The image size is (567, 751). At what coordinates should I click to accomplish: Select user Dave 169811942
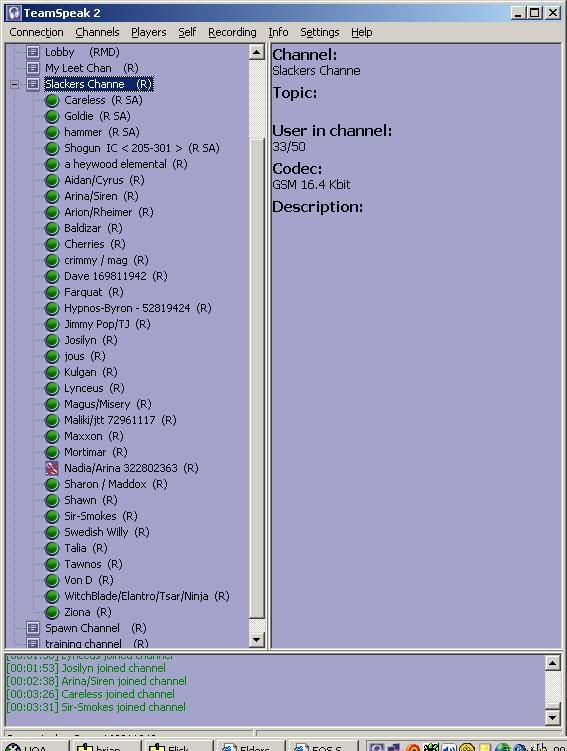point(115,276)
